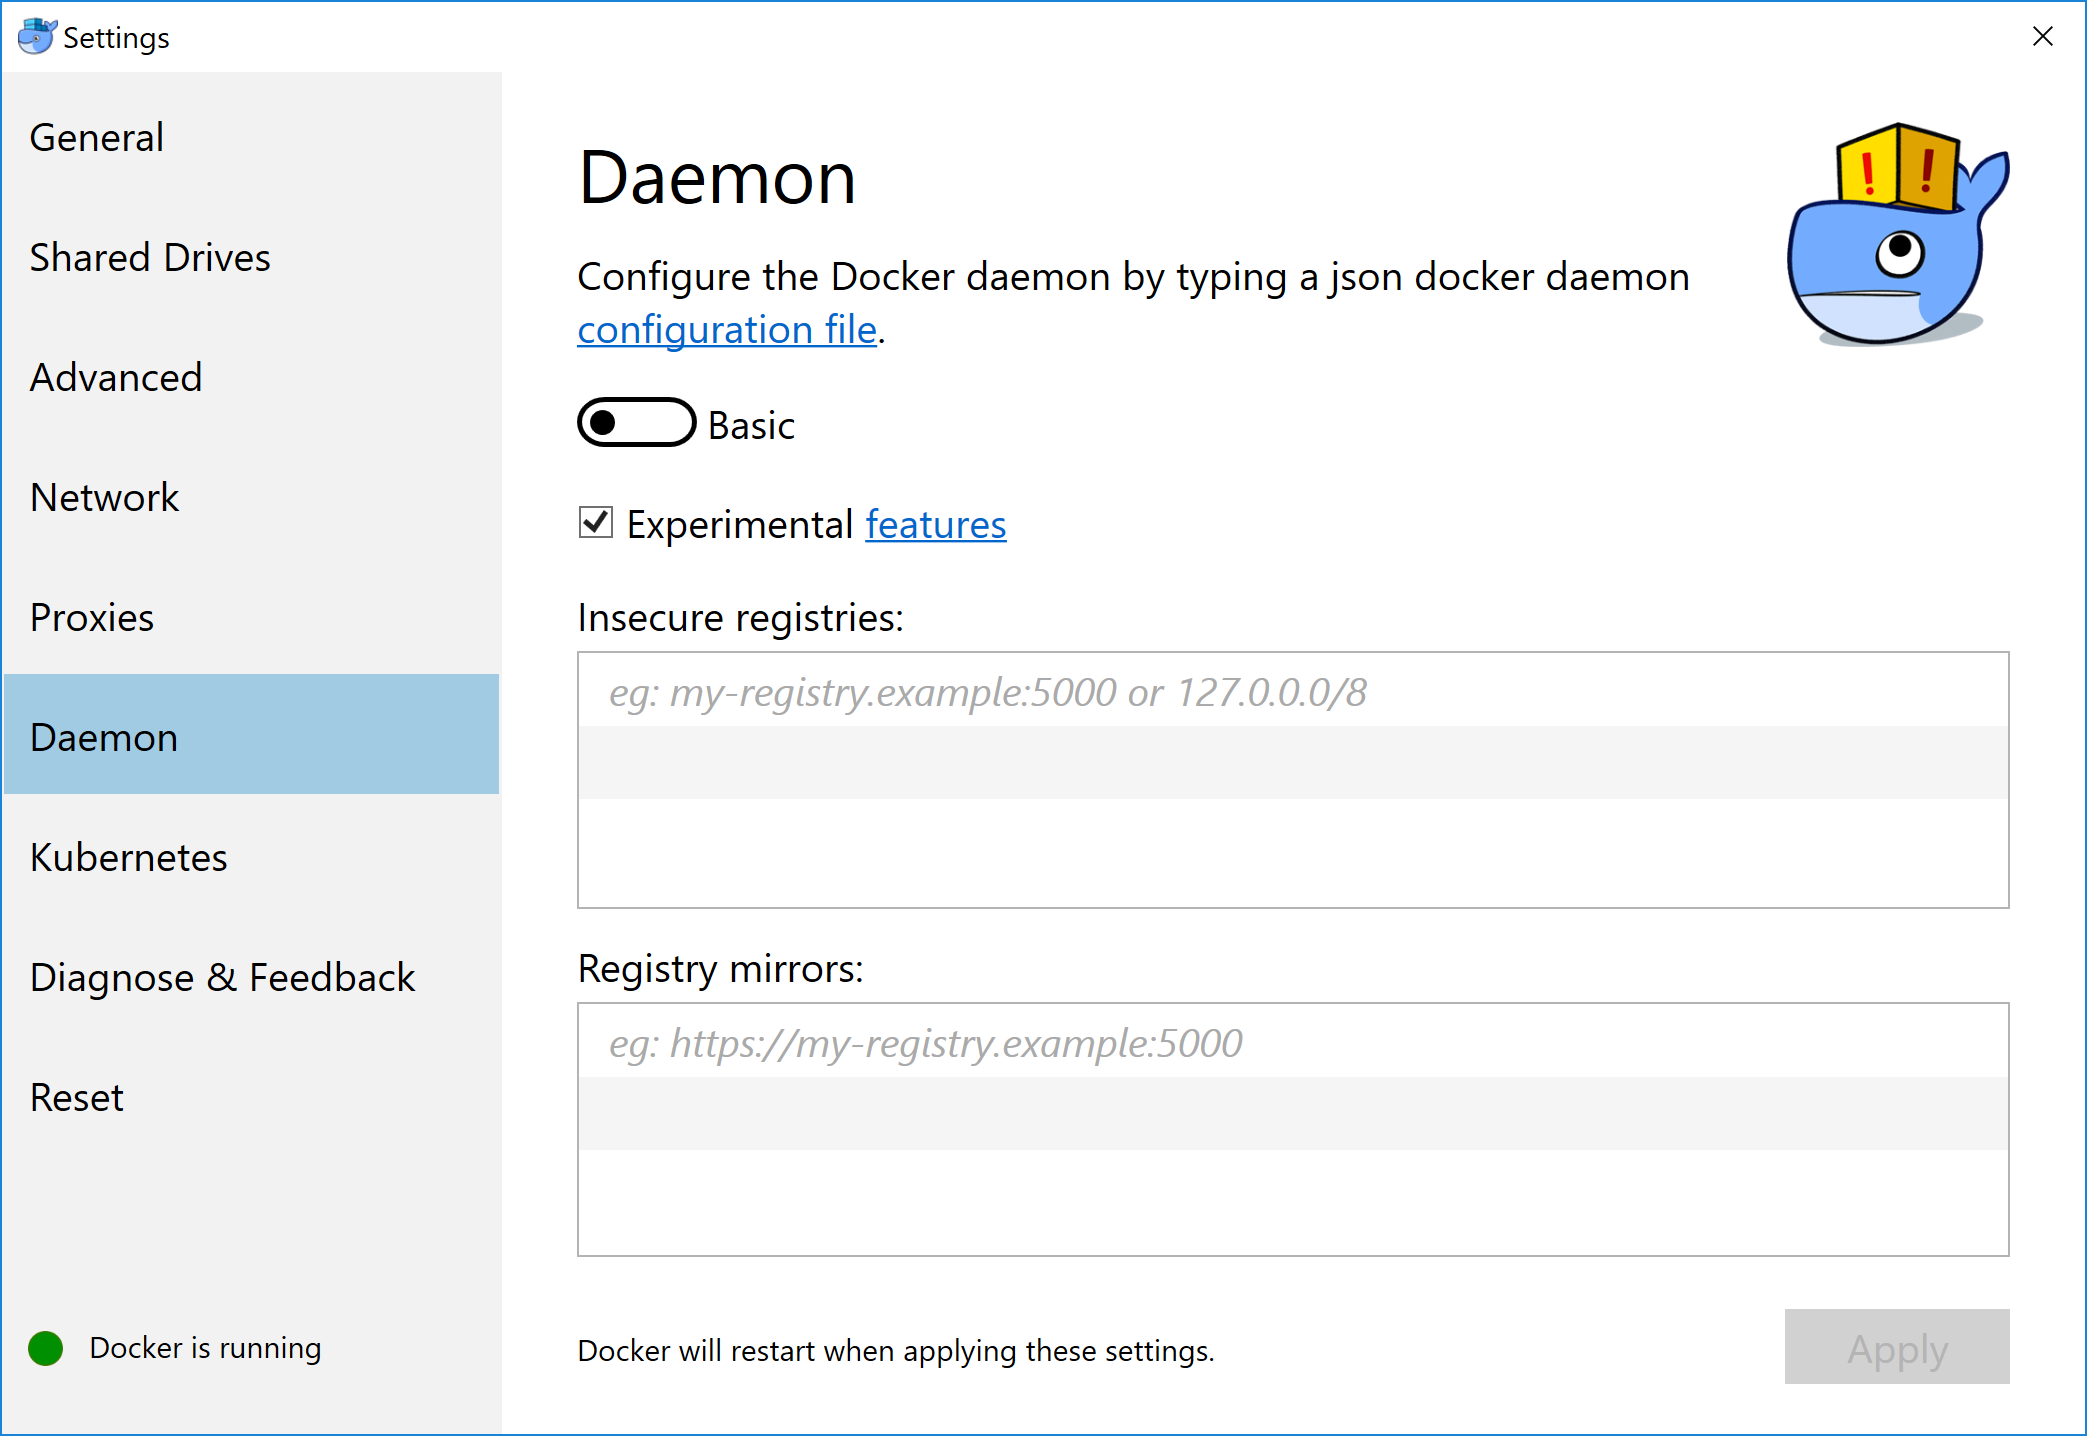This screenshot has height=1436, width=2087.
Task: Select the Kubernetes settings section
Action: pyautogui.click(x=128, y=857)
